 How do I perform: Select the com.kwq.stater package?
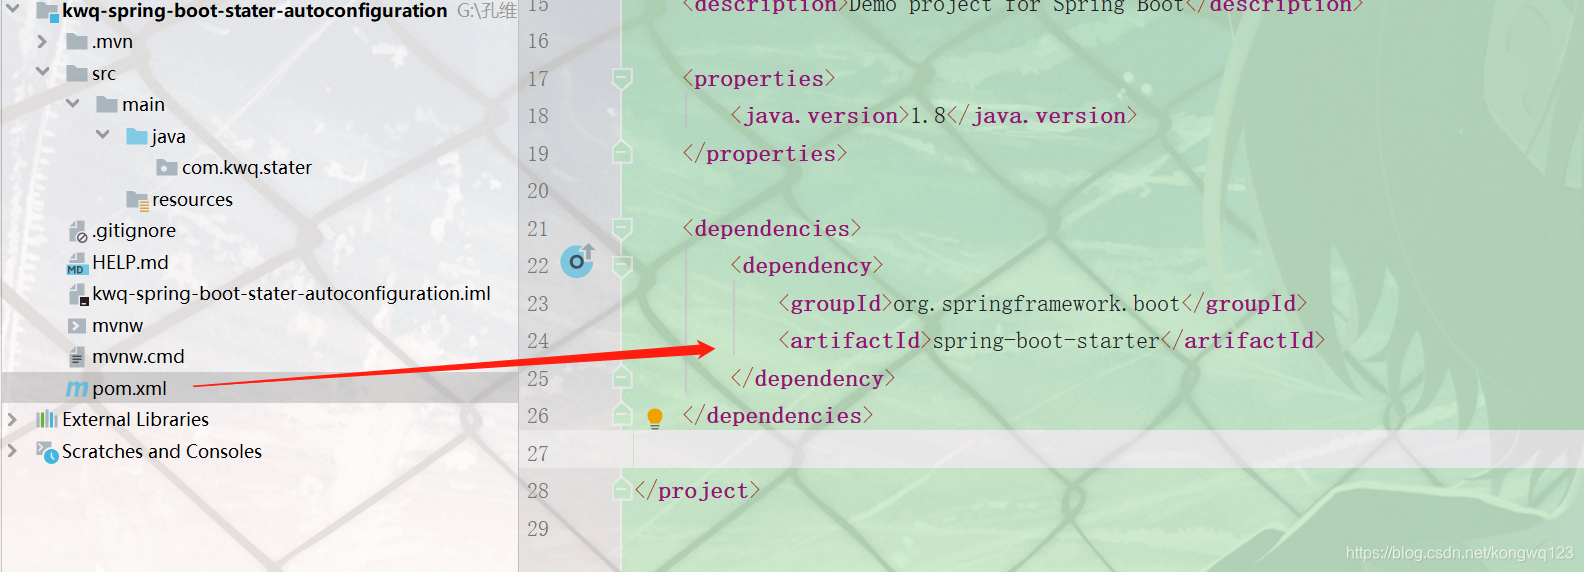[x=247, y=167]
